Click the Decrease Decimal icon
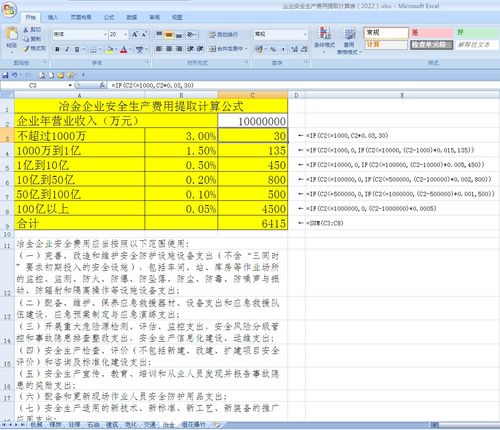The height and width of the screenshot is (430, 500). tap(304, 49)
